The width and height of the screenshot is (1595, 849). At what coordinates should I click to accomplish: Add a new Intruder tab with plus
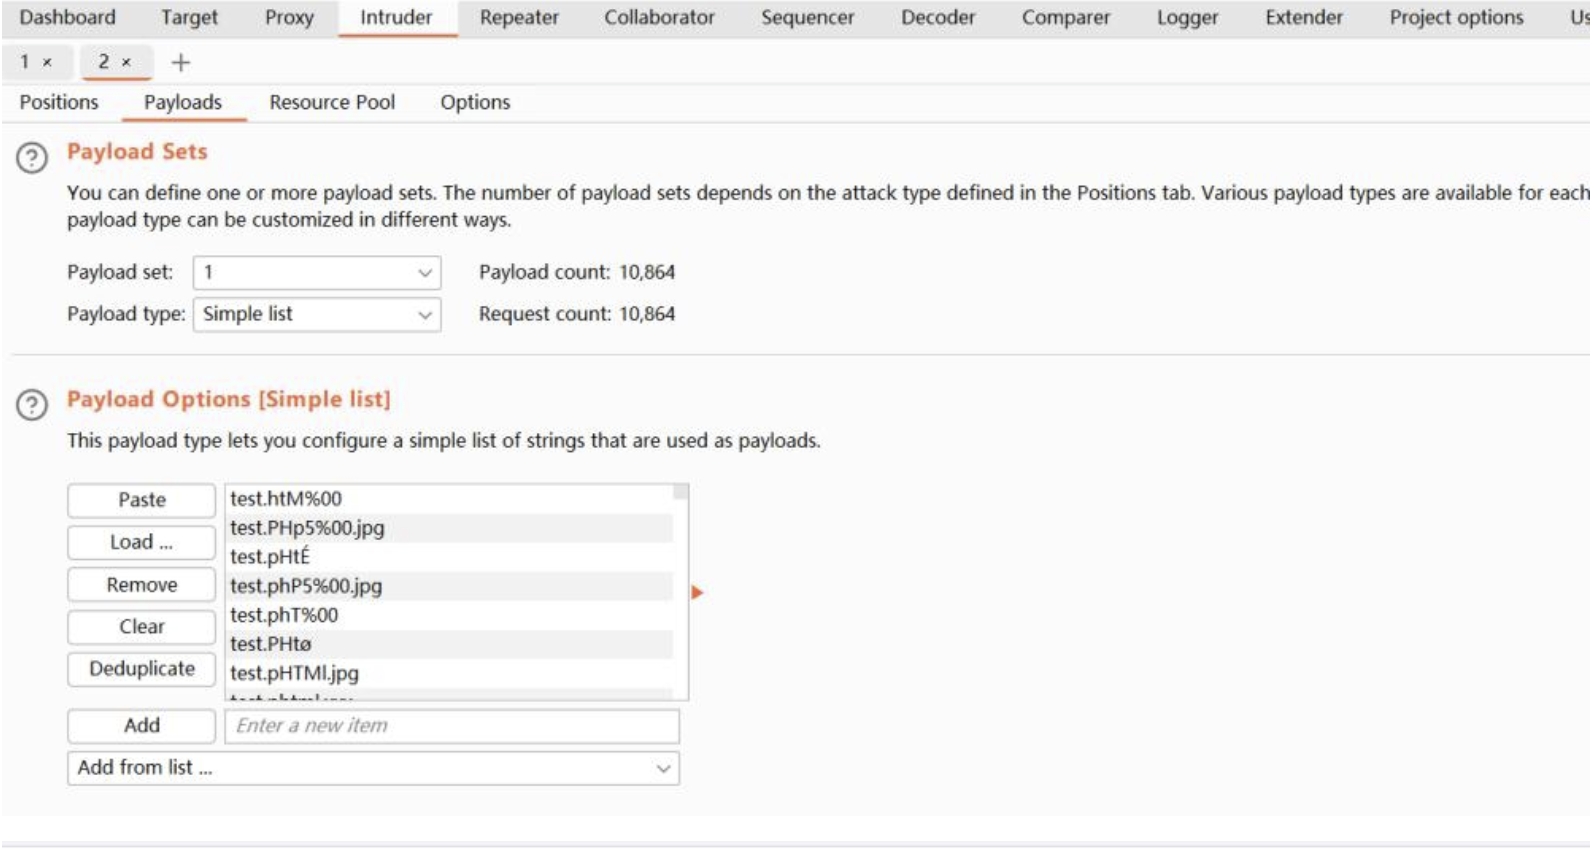pyautogui.click(x=181, y=62)
